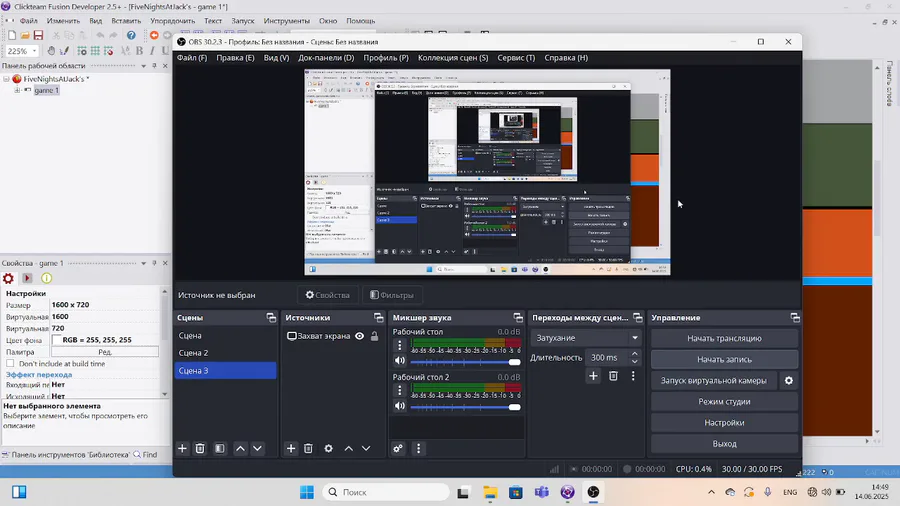The image size is (900, 506).
Task: Click background color swatch RGB 255,255,255
Action: (x=56, y=340)
